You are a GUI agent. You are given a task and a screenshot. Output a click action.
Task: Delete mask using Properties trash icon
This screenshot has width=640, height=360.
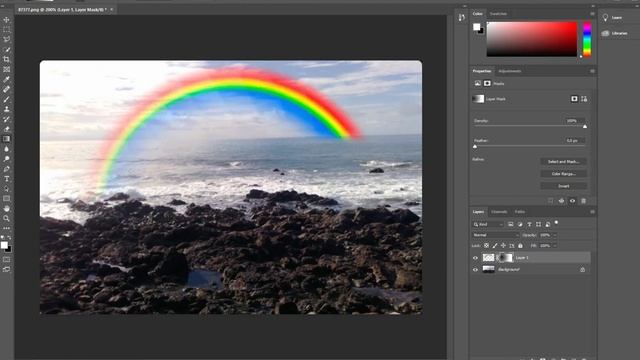click(x=583, y=201)
